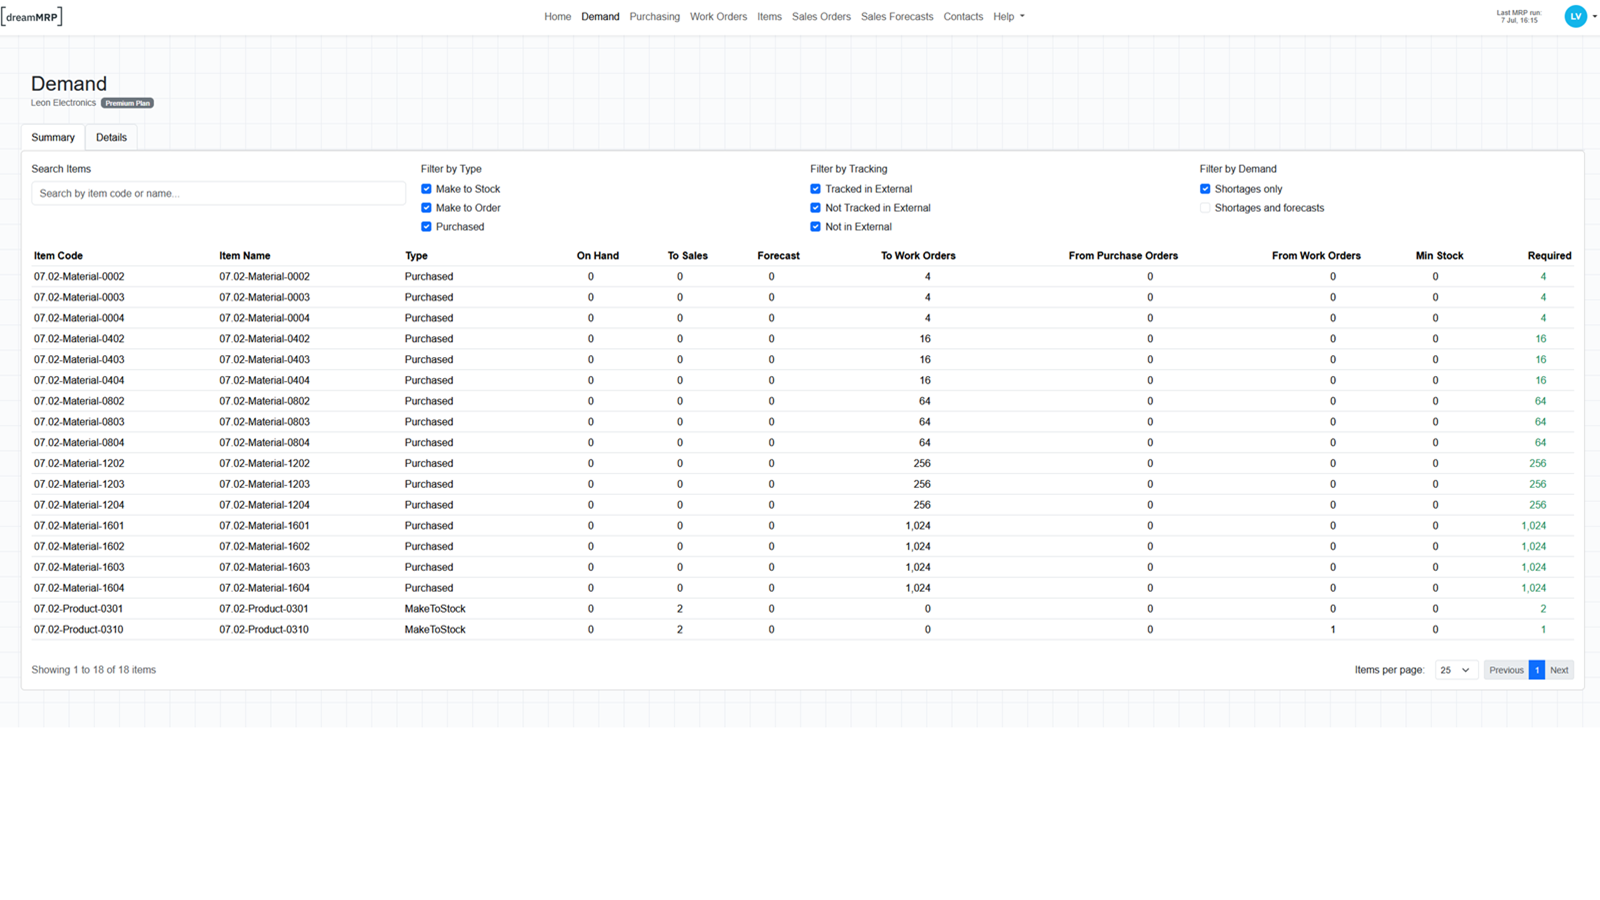This screenshot has width=1600, height=900.
Task: Click the dreamMRP logo
Action: pyautogui.click(x=32, y=16)
